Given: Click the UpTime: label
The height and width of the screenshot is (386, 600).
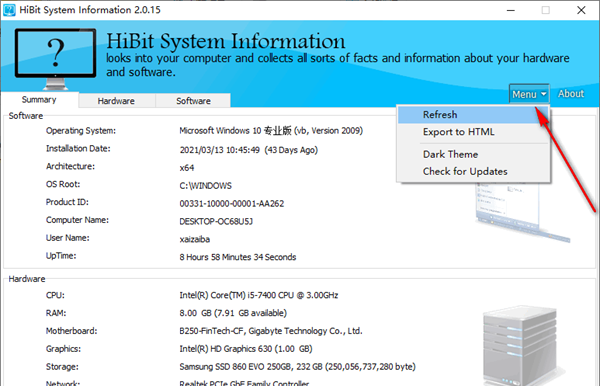Looking at the screenshot, I should coord(61,256).
